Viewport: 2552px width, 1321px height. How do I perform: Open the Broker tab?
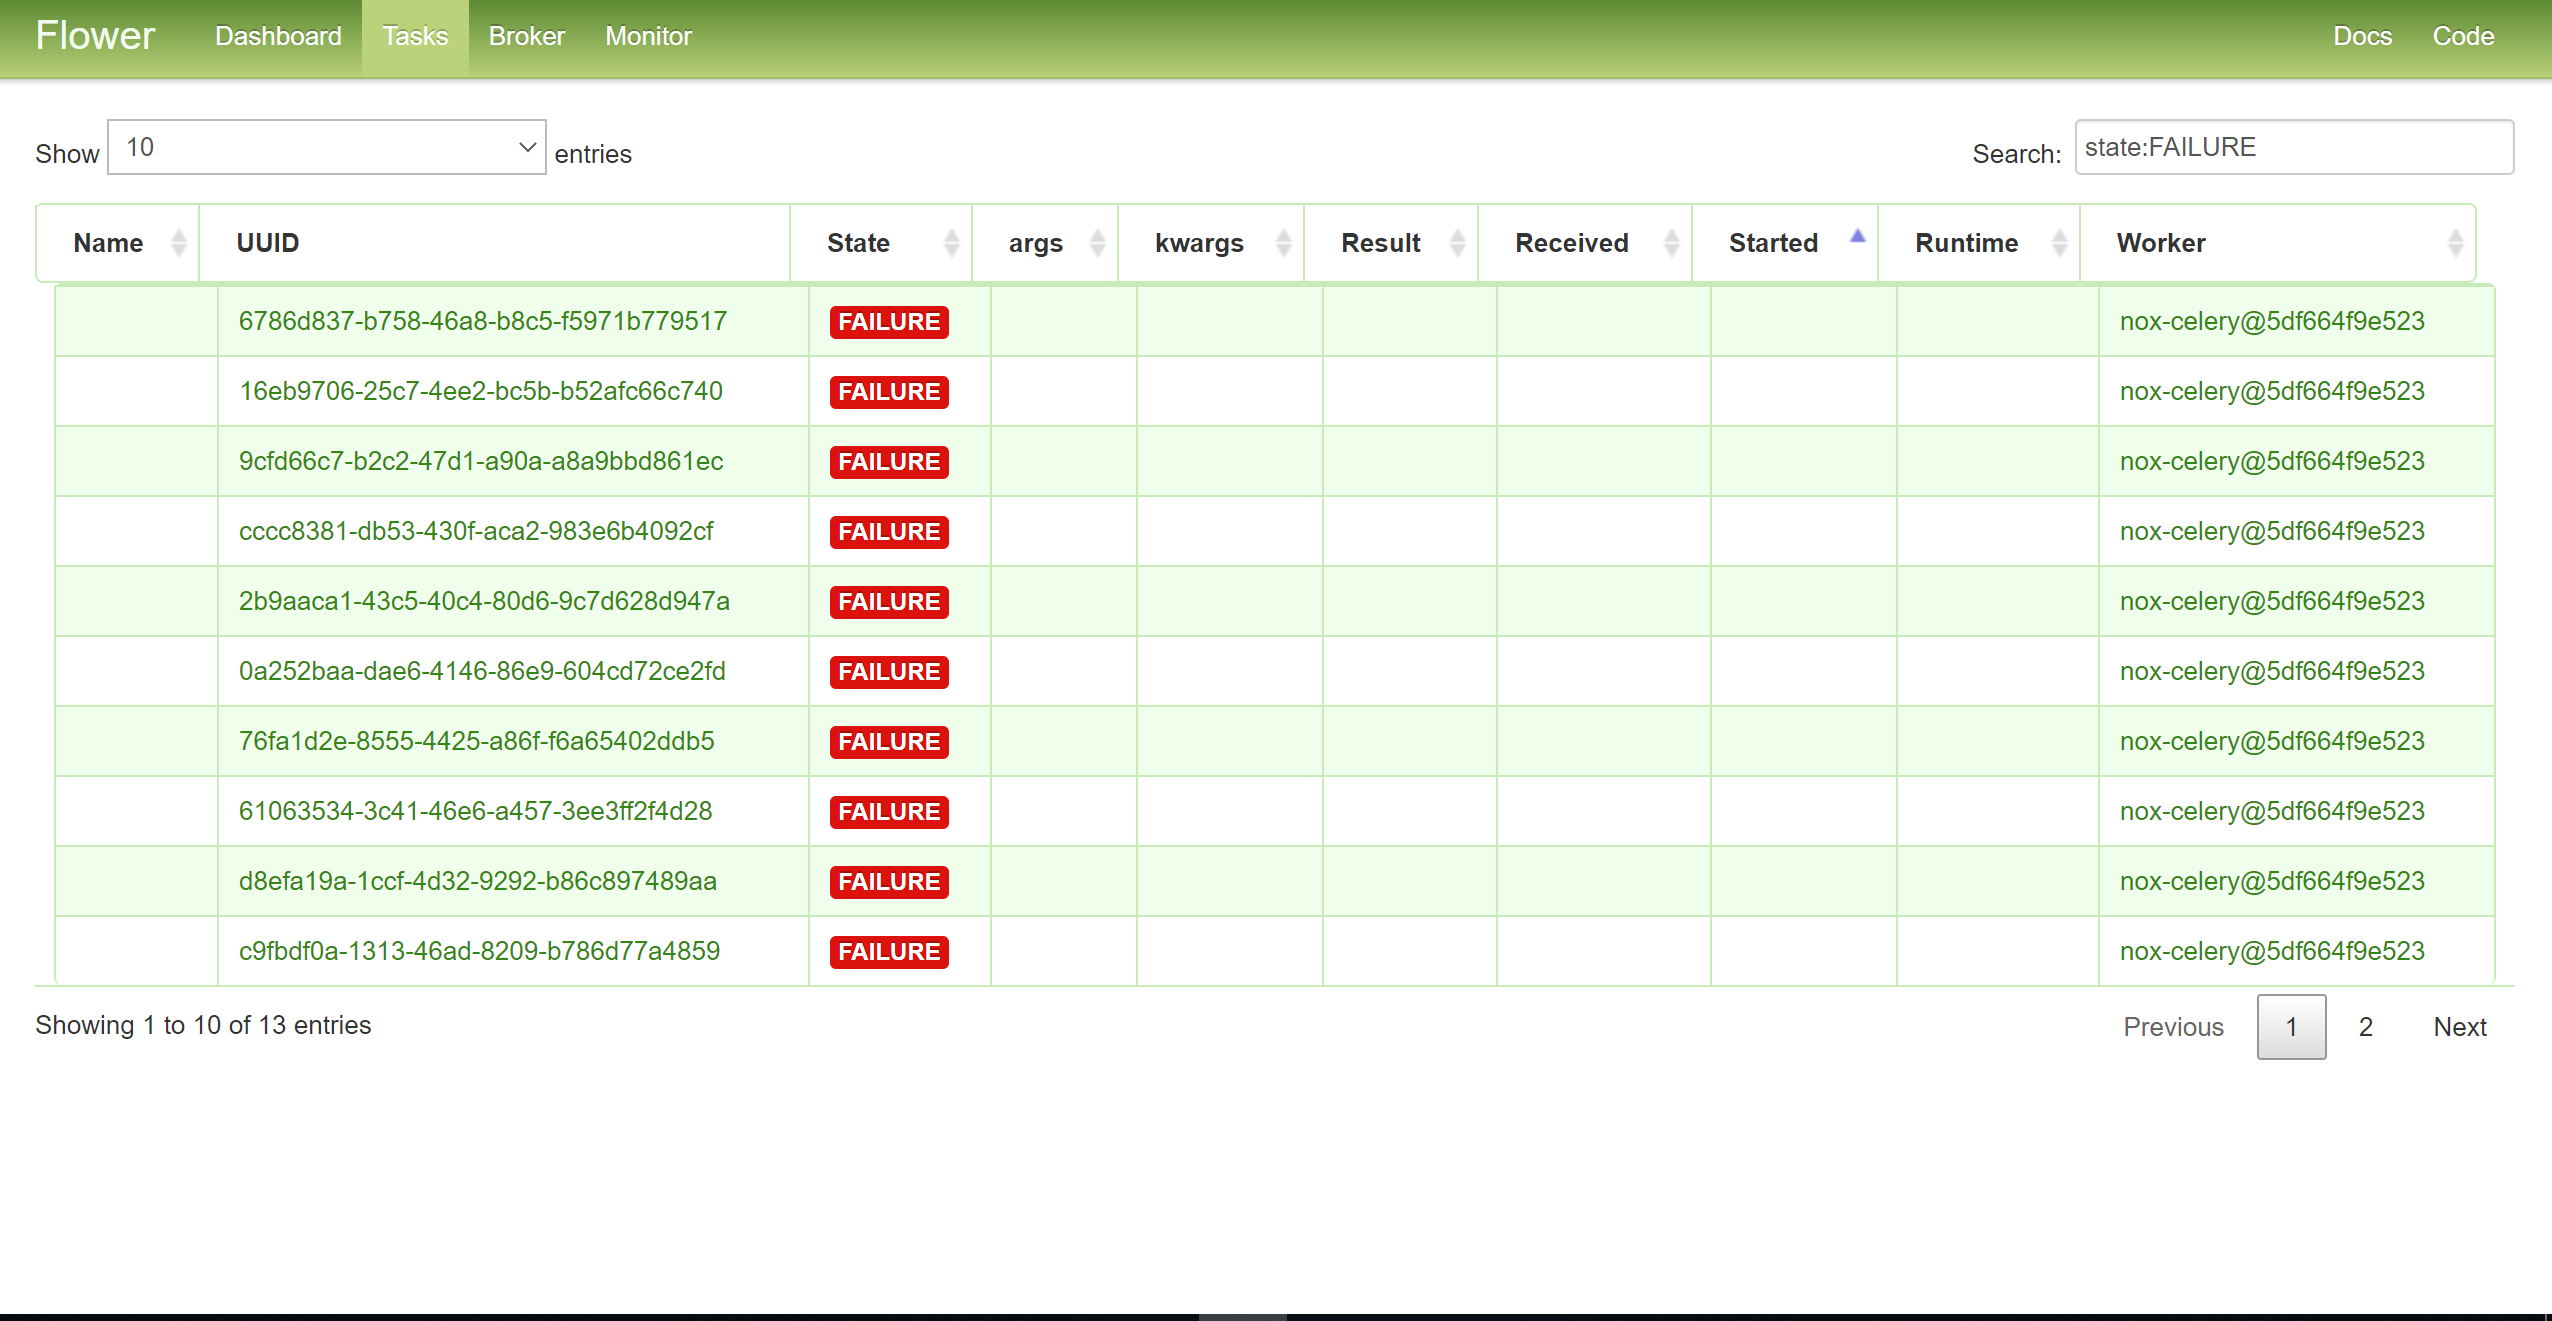[x=526, y=36]
